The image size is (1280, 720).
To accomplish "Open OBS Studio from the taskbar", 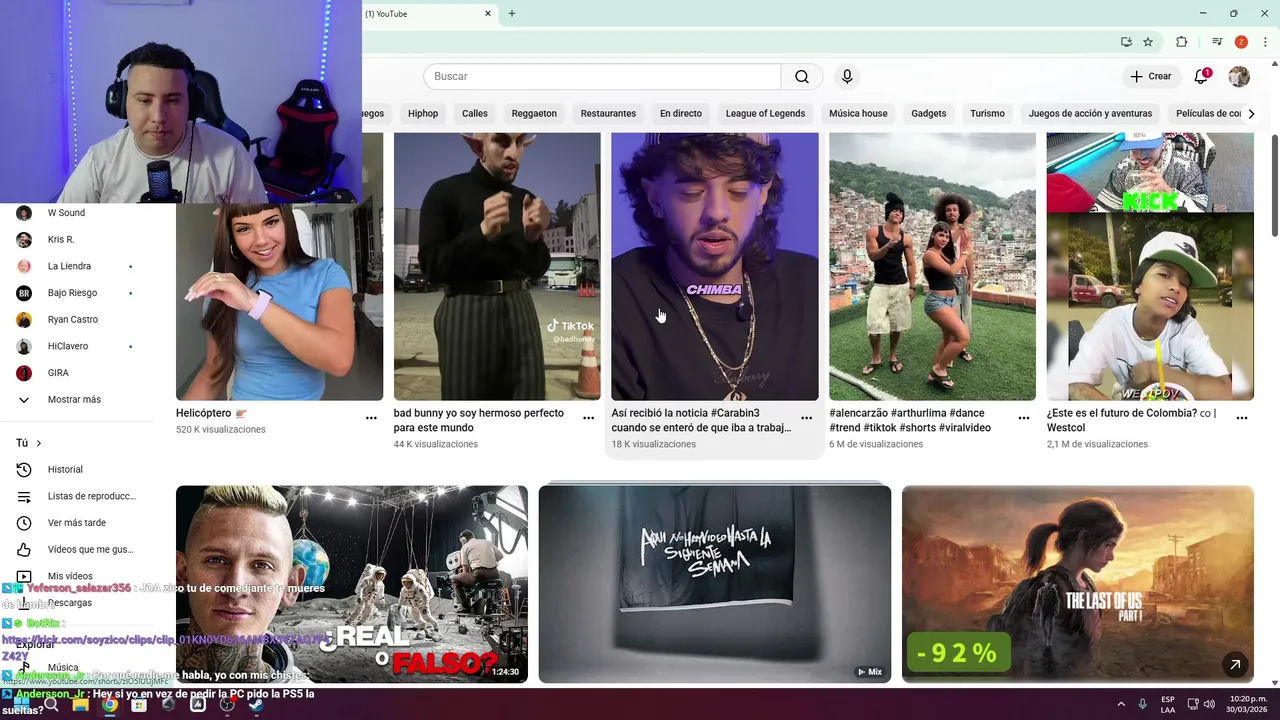I will (x=227, y=704).
